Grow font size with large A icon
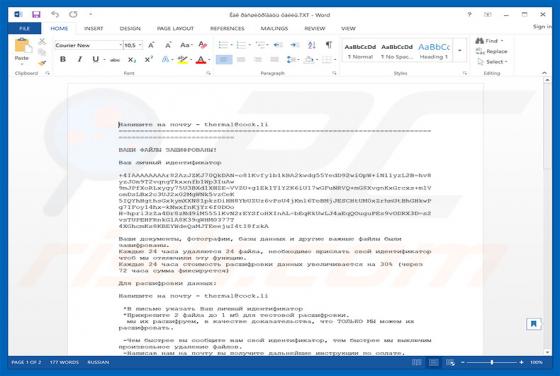Screen dimensions: 560x376 click(151, 45)
